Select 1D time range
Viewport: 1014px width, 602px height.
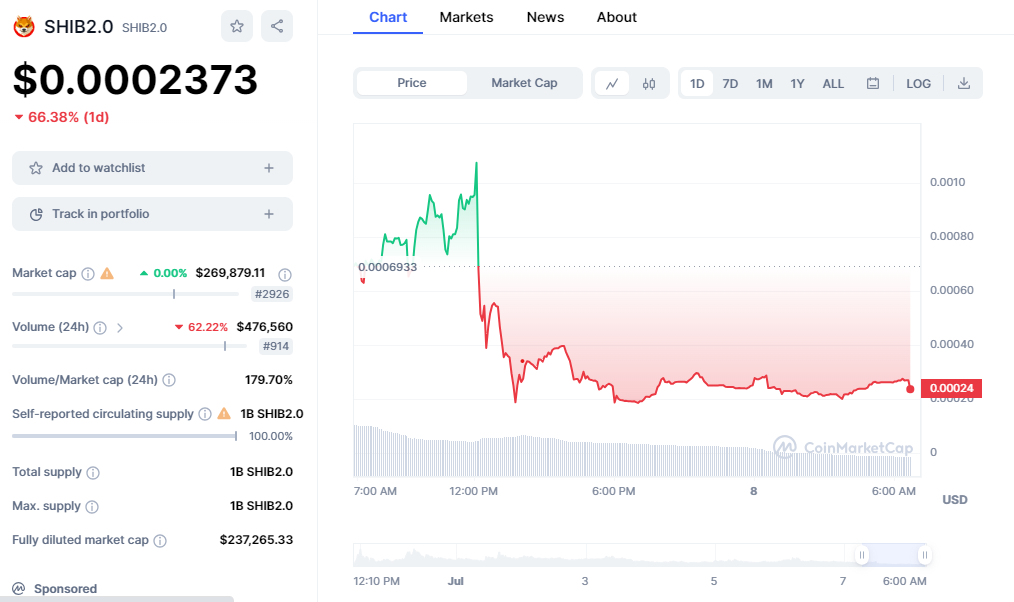click(696, 83)
